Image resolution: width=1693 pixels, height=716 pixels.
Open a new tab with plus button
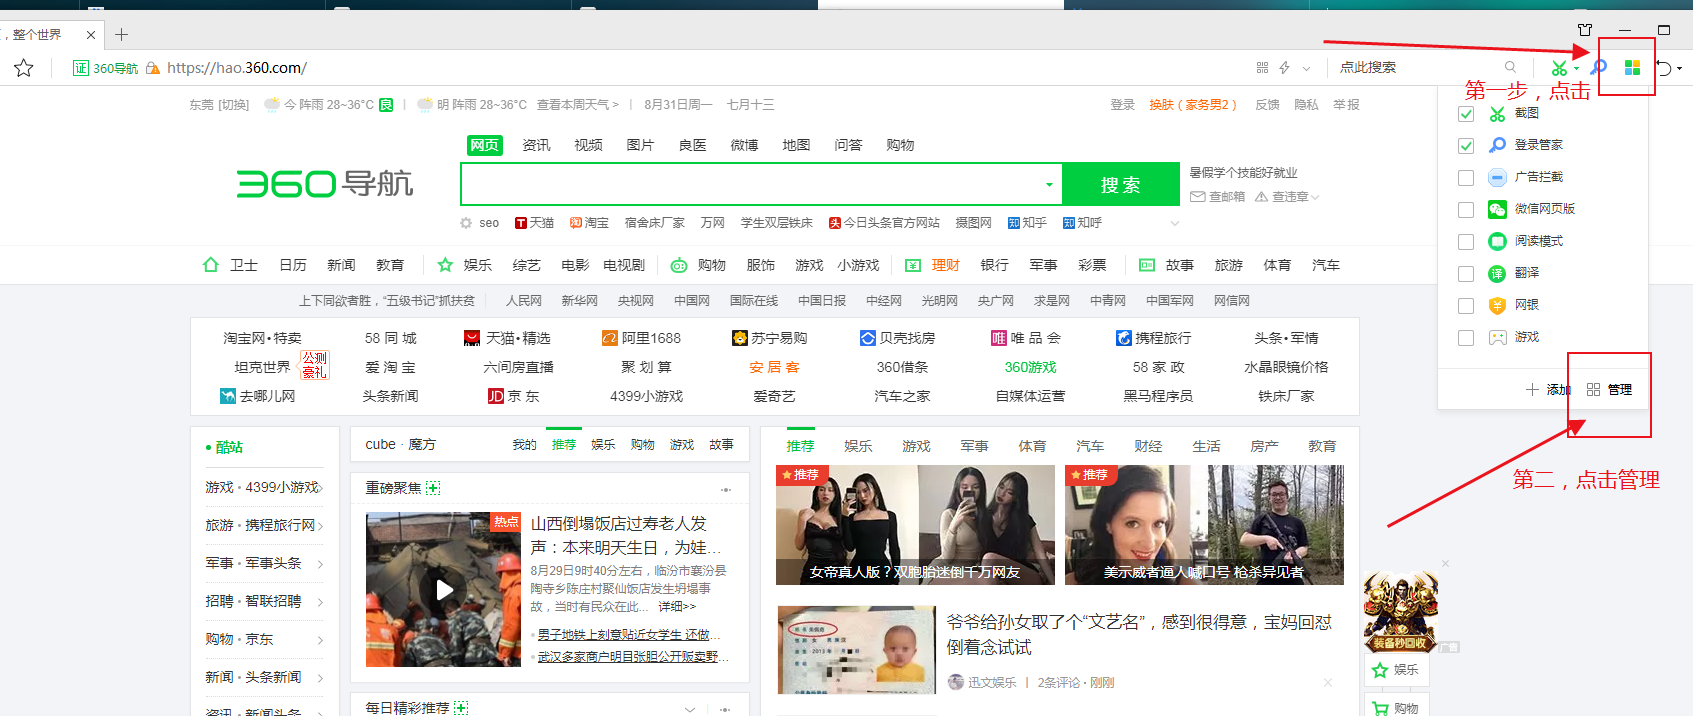(121, 35)
